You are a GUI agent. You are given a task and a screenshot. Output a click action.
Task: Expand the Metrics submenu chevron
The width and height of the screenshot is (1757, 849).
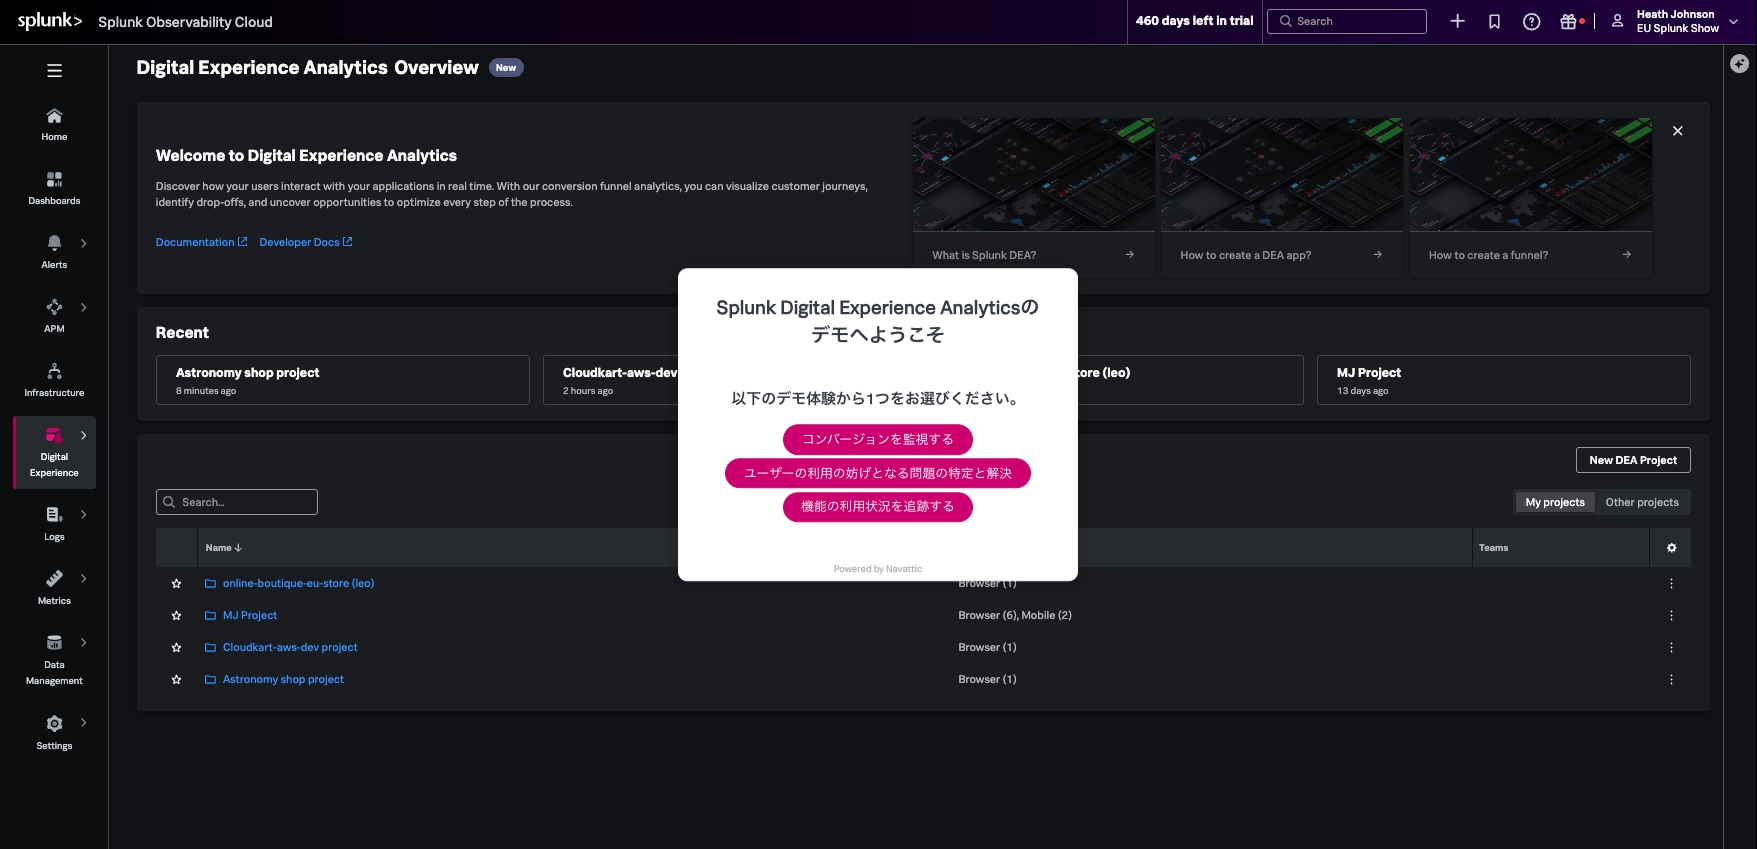tap(84, 578)
